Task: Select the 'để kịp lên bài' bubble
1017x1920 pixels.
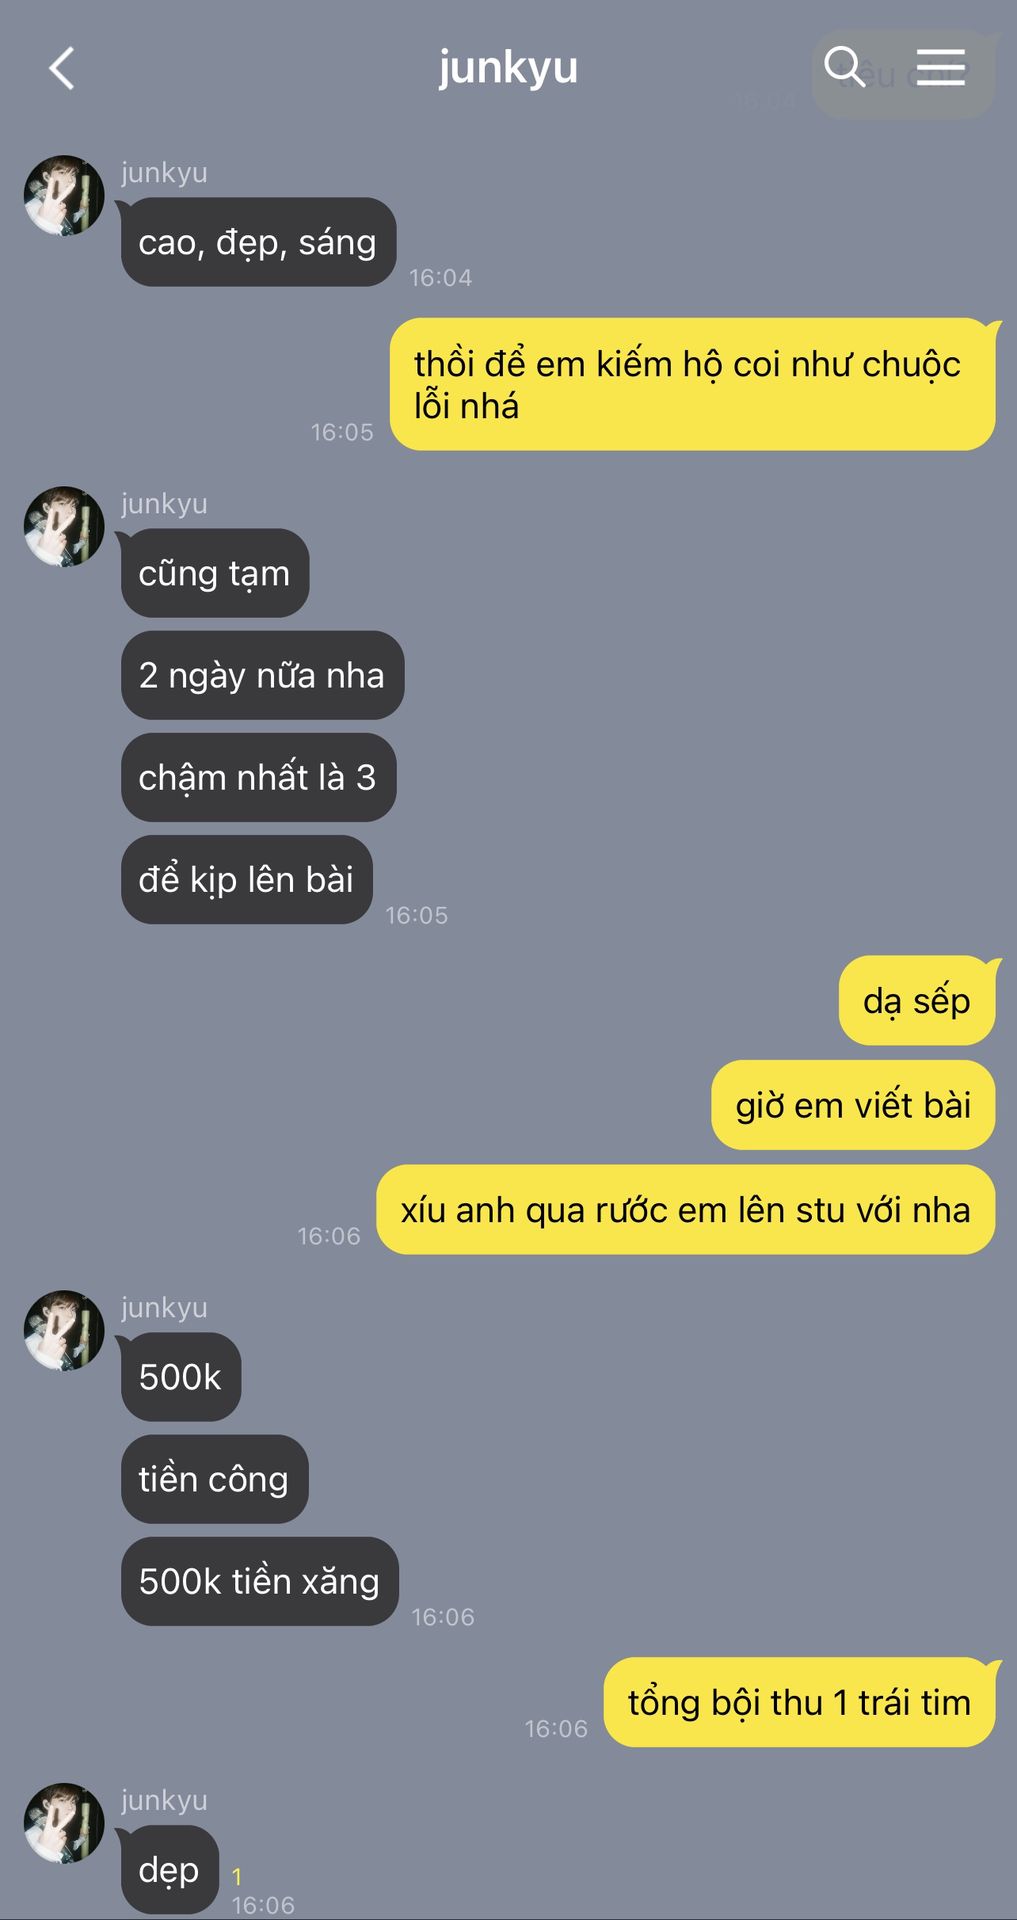Action: 246,879
